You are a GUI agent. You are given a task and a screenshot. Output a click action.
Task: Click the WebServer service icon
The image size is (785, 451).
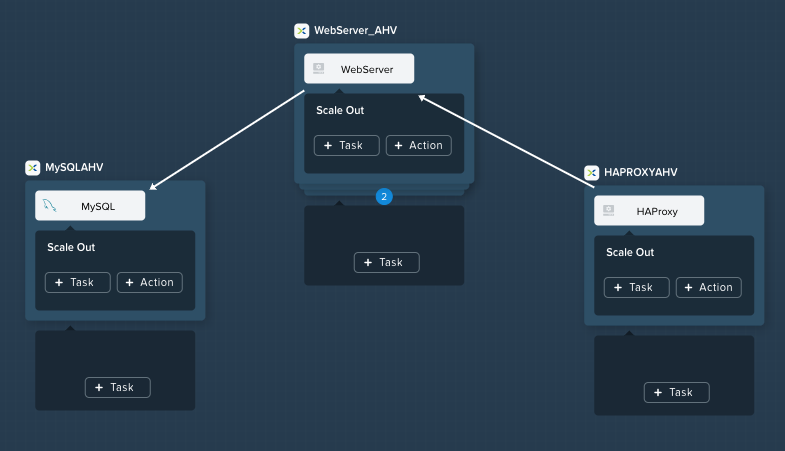tap(318, 69)
